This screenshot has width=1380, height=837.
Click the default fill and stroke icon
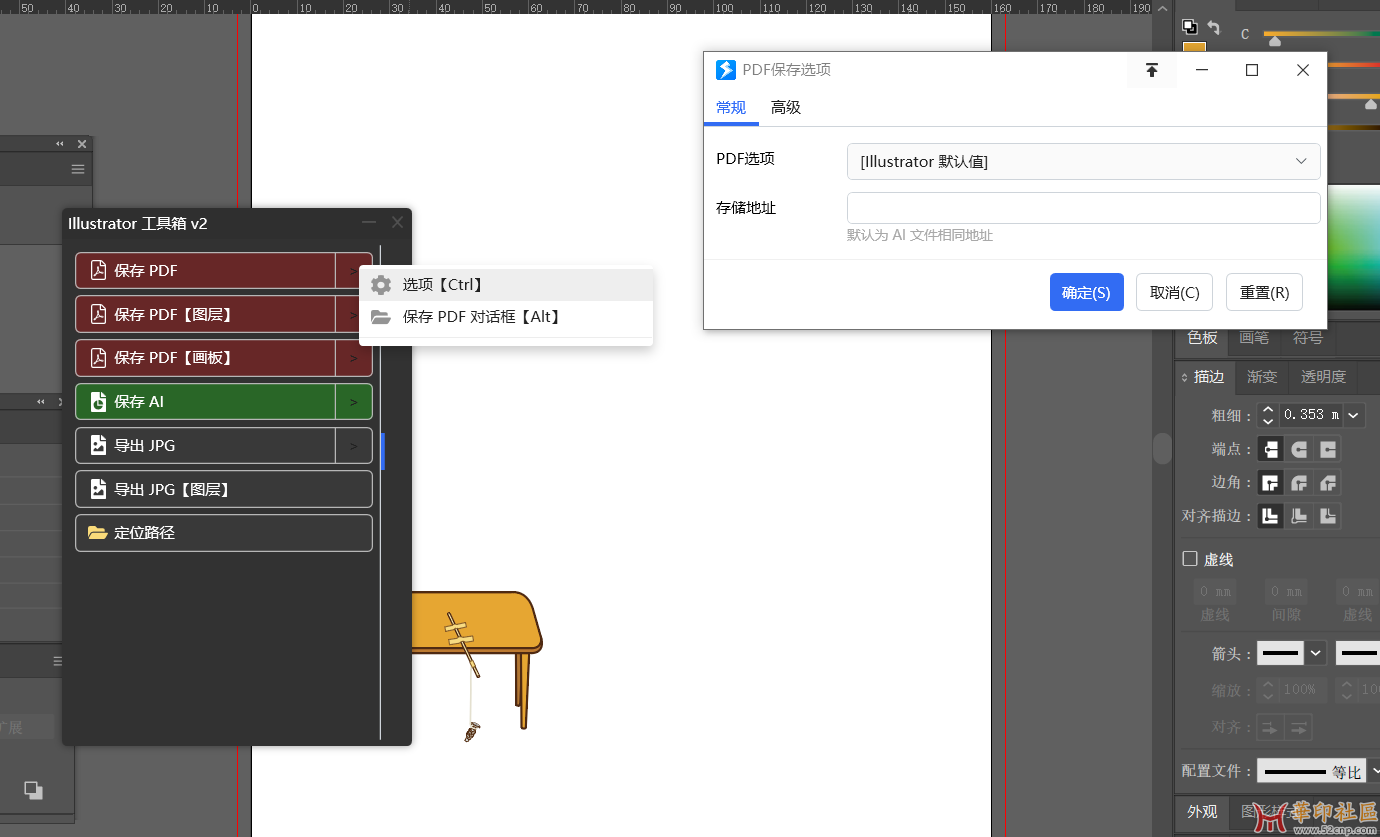(x=1190, y=27)
